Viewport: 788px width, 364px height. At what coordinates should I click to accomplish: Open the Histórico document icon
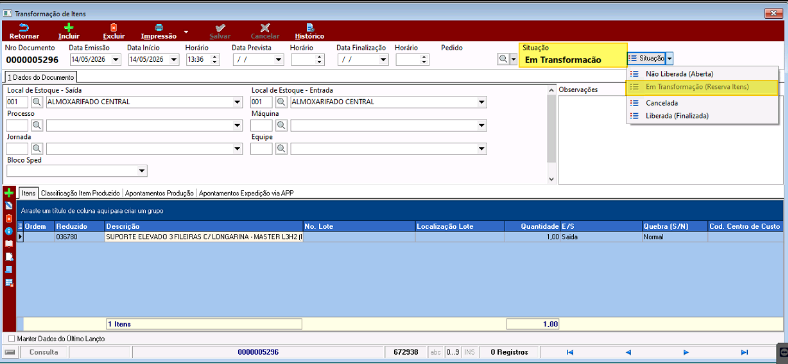tap(310, 28)
